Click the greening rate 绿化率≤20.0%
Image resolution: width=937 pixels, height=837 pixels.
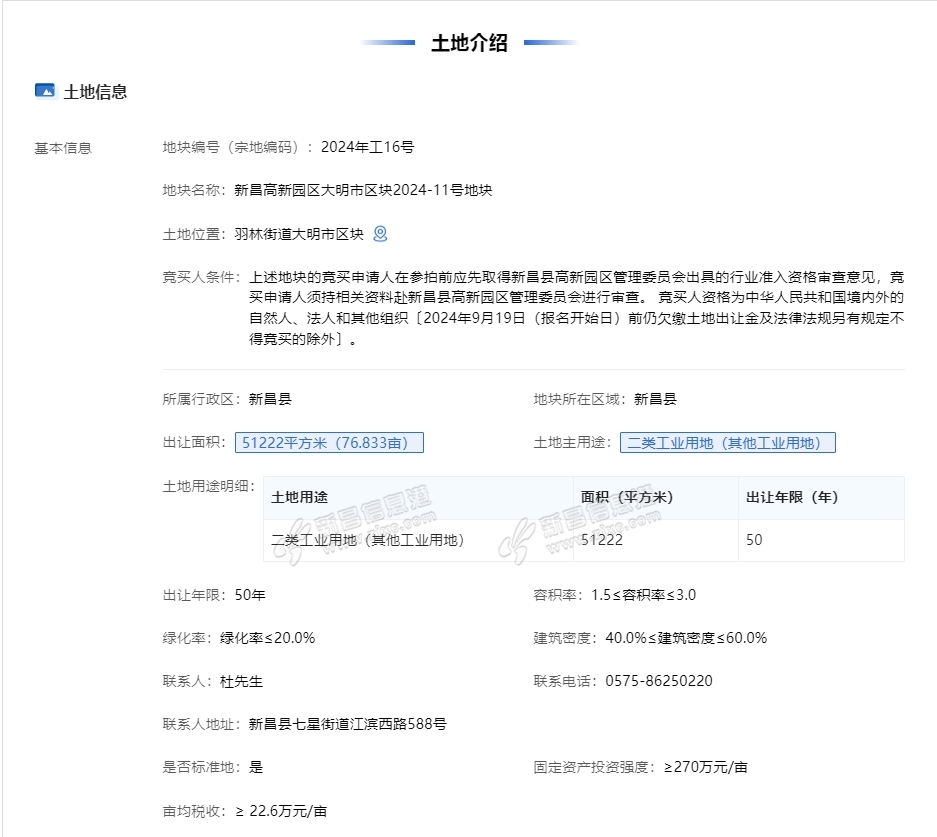pos(267,638)
